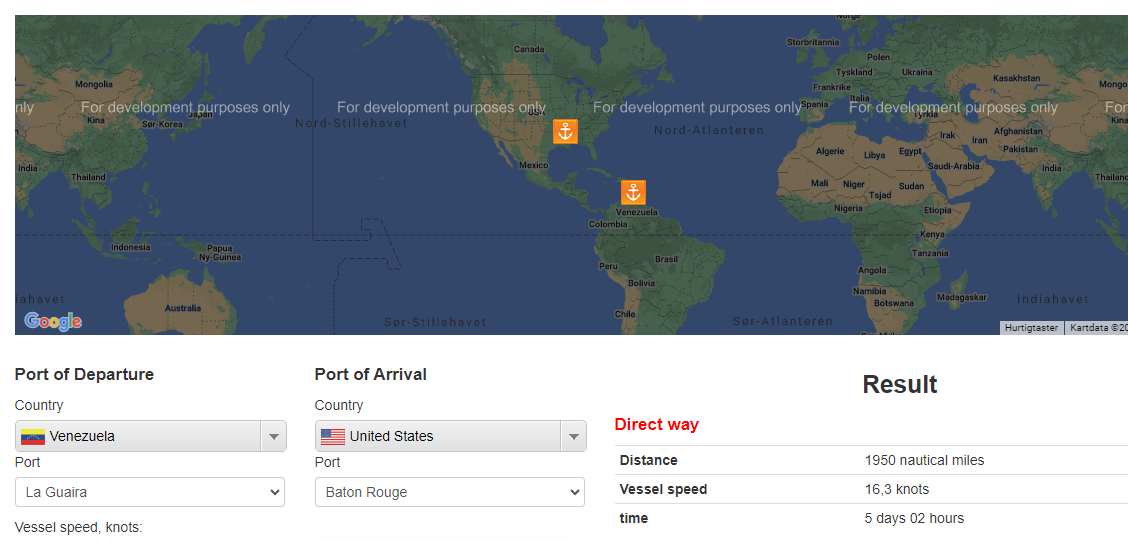1128x542 pixels.
Task: Click Hurtigtaster keyboard shortcuts button
Action: pyautogui.click(x=1031, y=328)
